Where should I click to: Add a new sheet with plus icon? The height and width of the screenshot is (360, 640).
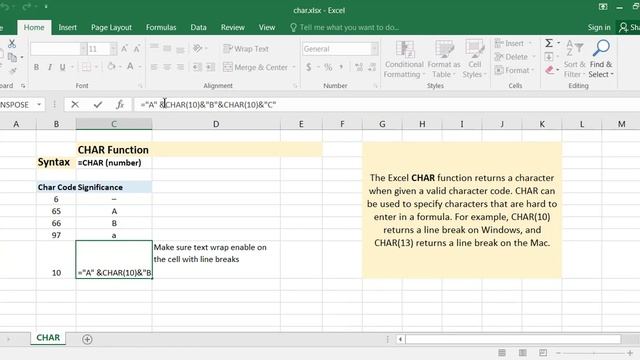(87, 339)
